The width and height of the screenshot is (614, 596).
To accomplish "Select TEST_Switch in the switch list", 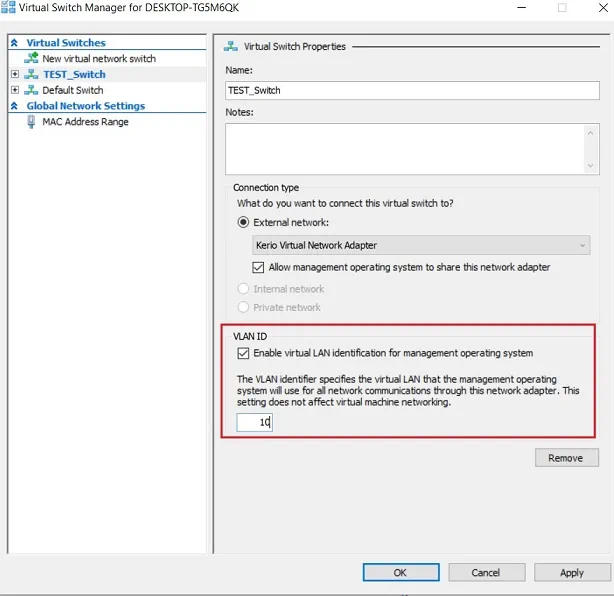I will point(73,74).
